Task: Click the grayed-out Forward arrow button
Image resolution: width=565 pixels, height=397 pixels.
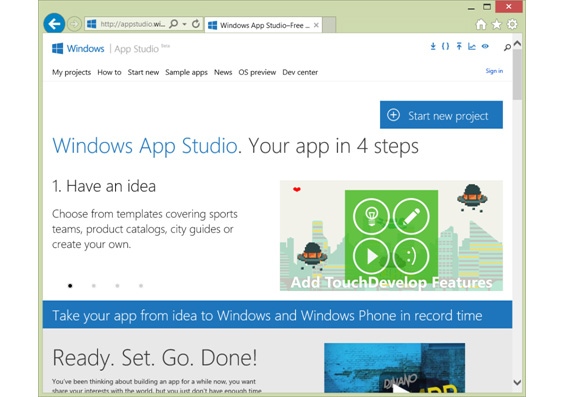Action: click(x=74, y=24)
